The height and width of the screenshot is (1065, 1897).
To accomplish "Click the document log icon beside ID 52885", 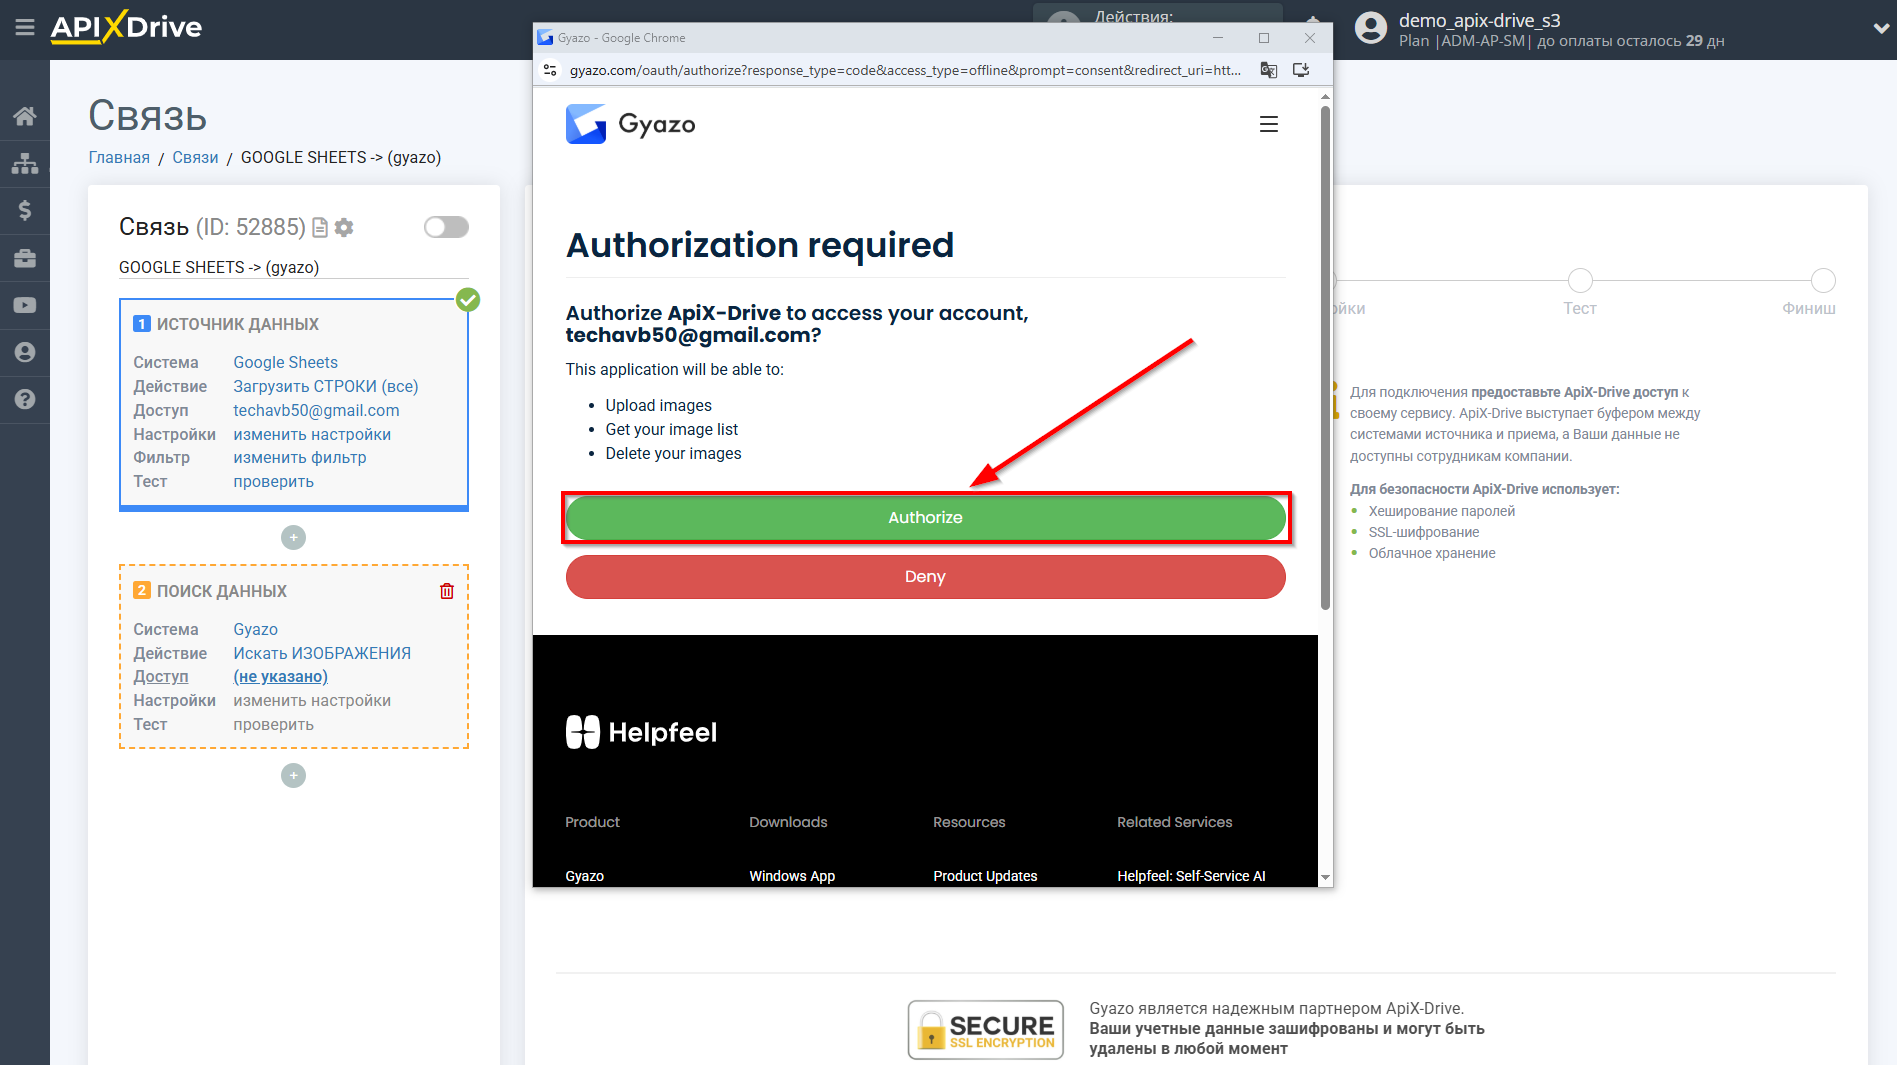I will coord(318,227).
